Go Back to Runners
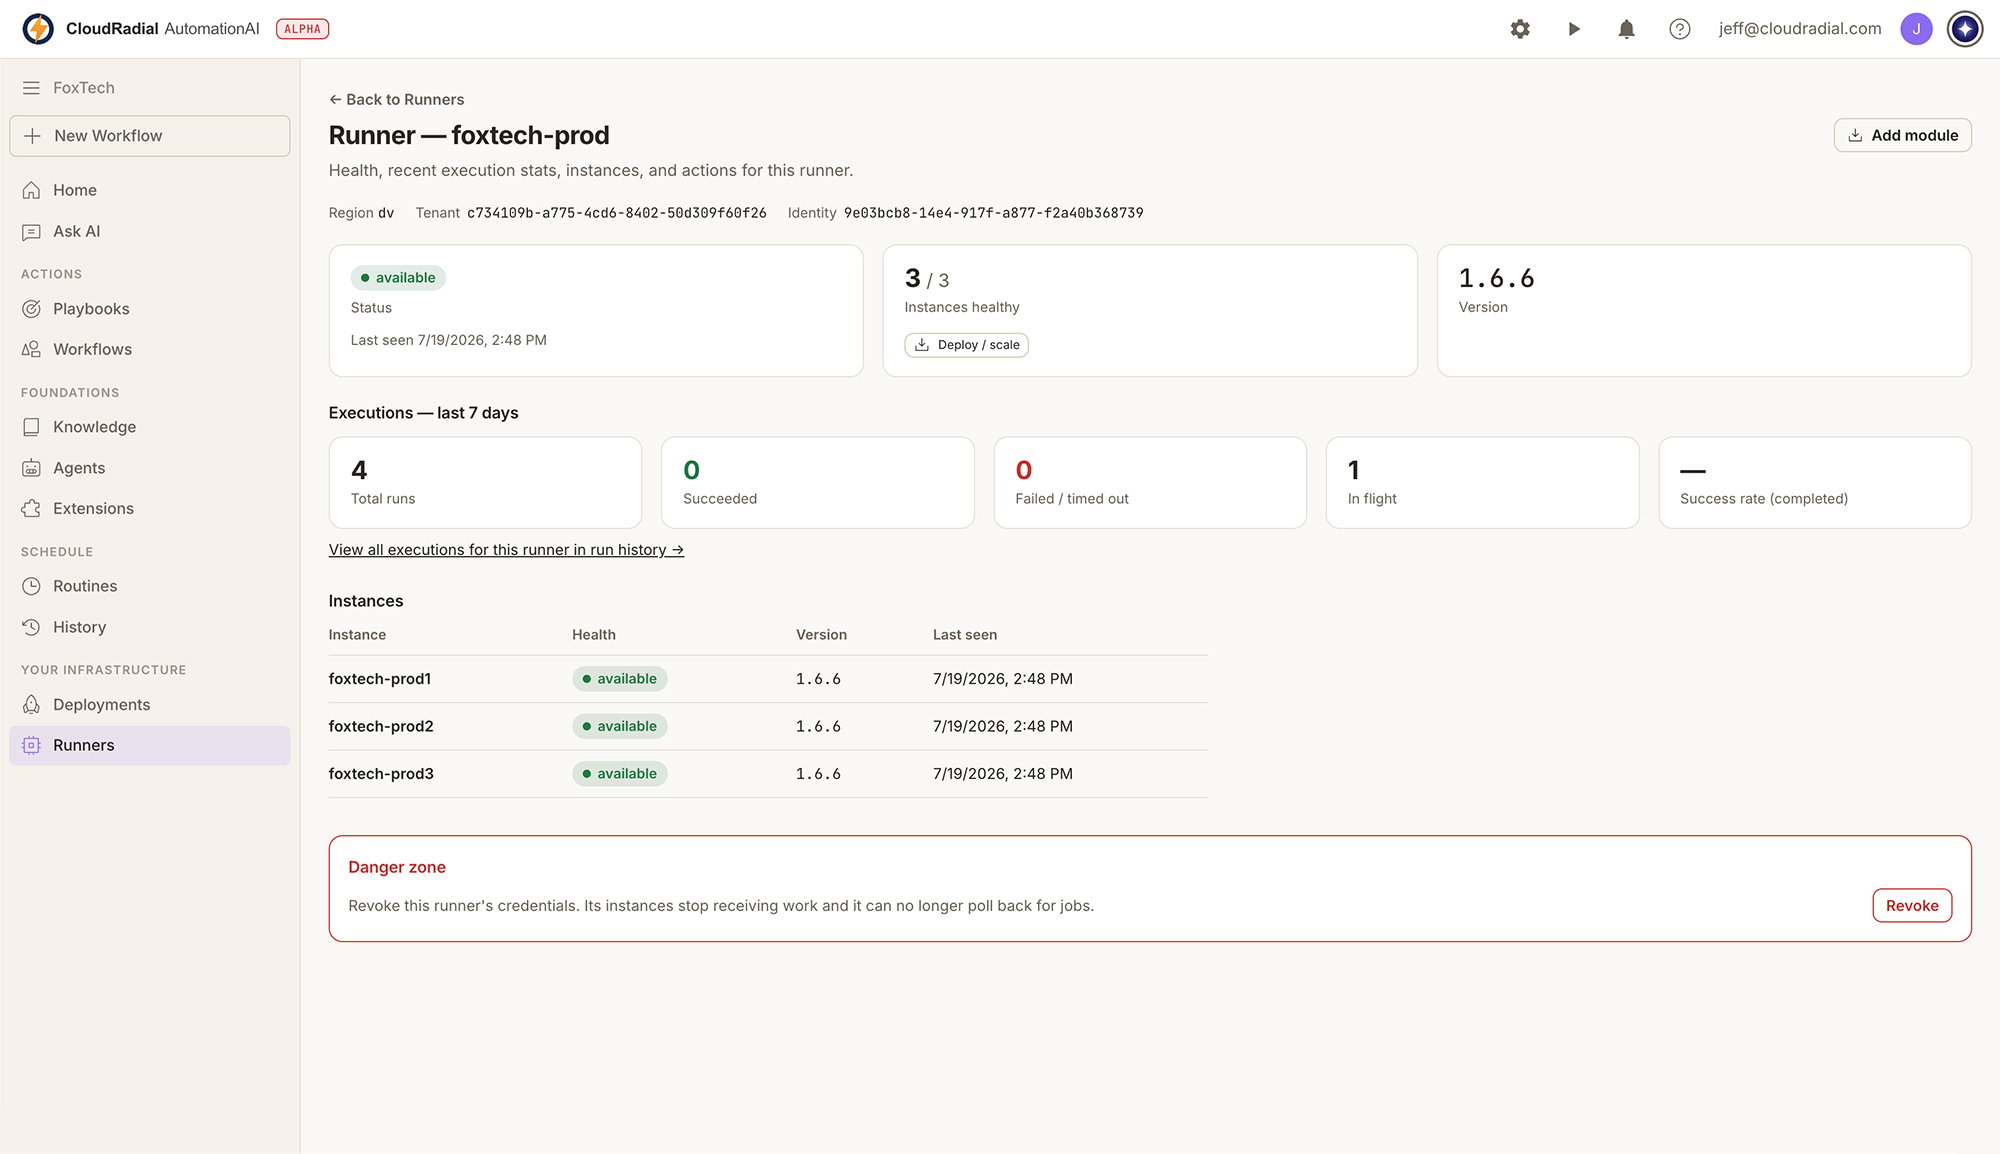This screenshot has height=1154, width=2000. (397, 100)
